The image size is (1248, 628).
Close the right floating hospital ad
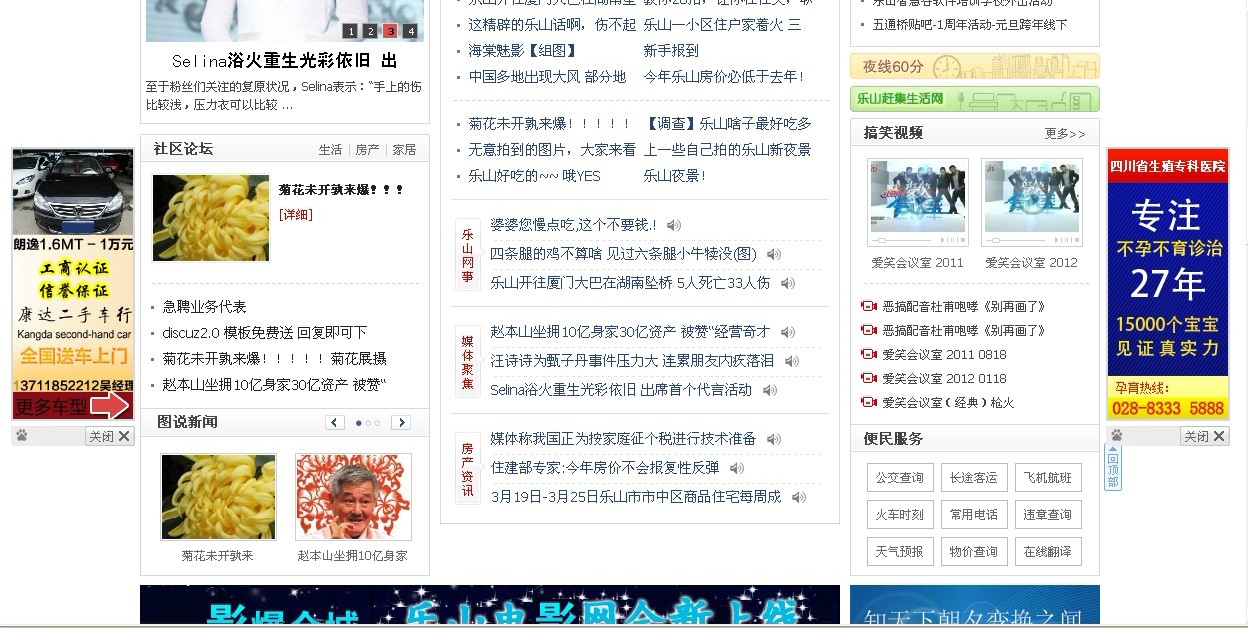[x=1204, y=436]
